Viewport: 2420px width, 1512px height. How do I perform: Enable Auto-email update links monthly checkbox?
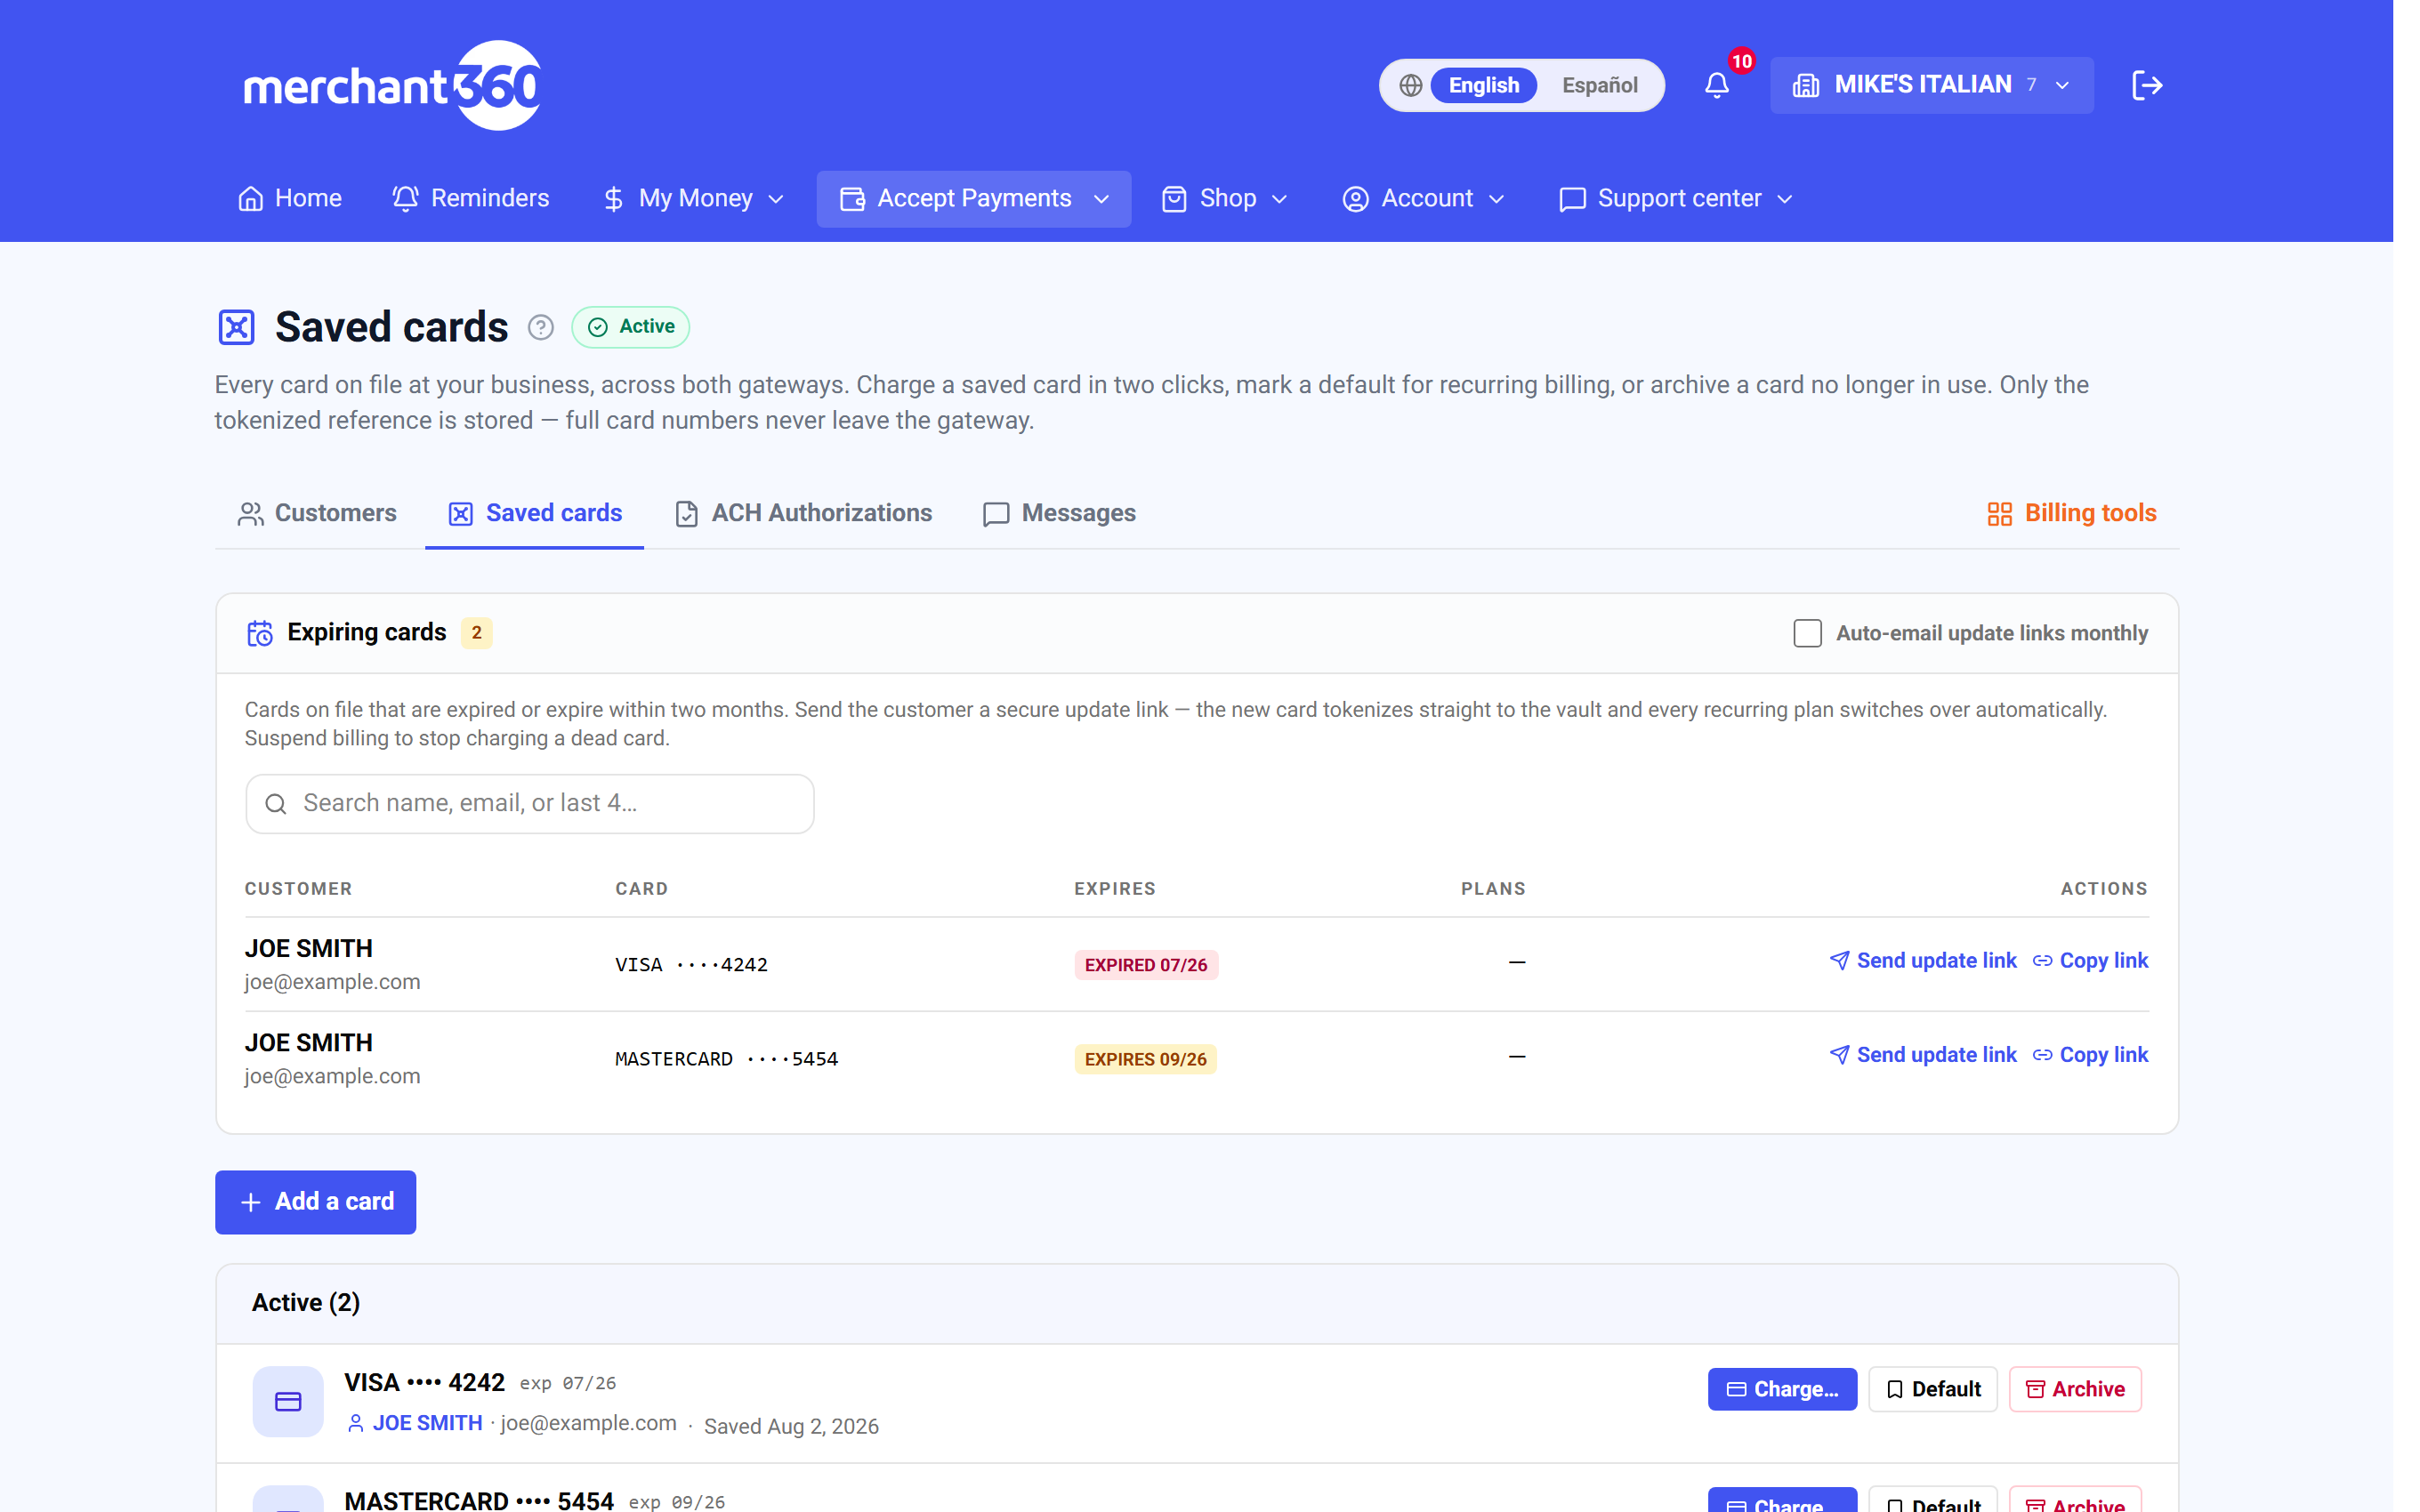(x=1806, y=633)
